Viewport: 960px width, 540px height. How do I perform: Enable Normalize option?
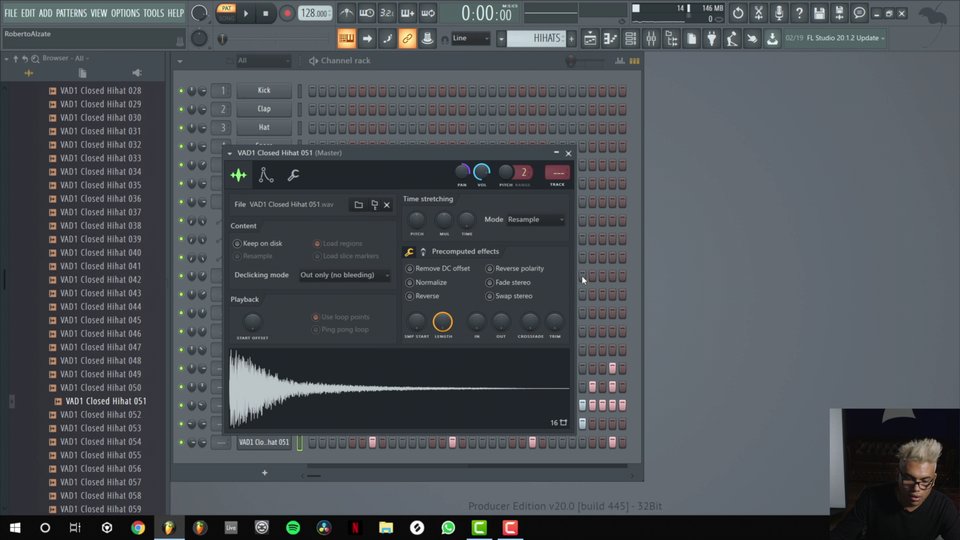426,283
